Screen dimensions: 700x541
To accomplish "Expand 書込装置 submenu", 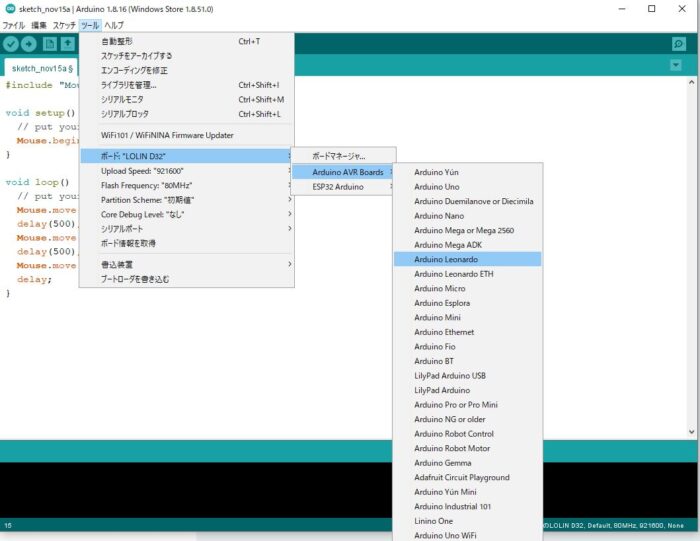I will pyautogui.click(x=187, y=265).
